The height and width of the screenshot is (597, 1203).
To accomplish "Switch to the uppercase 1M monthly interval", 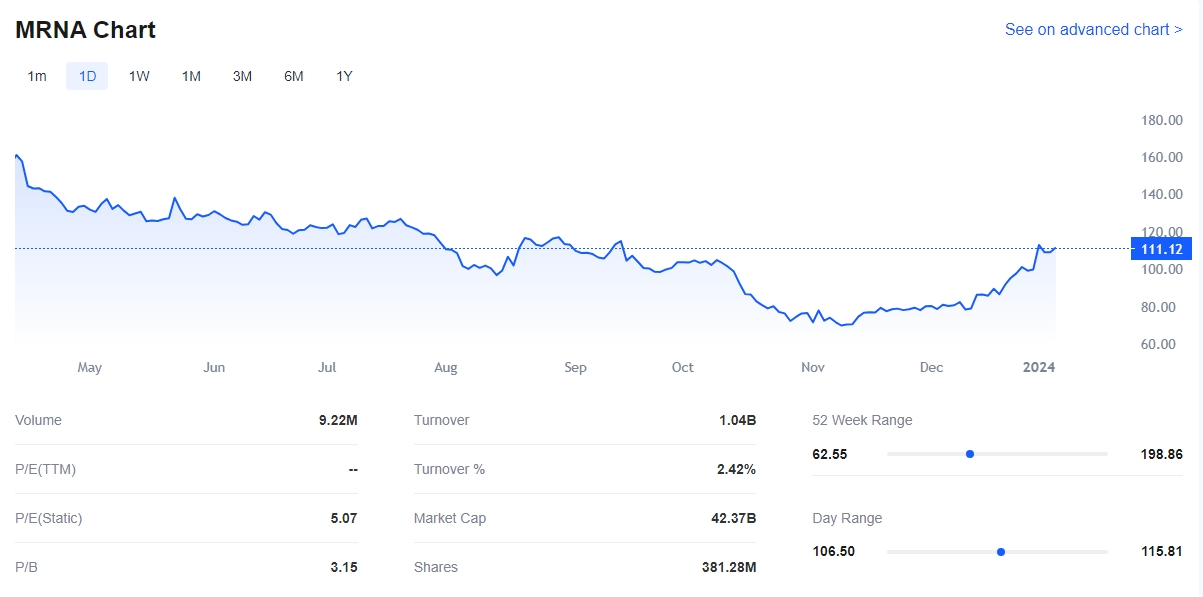I will click(x=191, y=76).
